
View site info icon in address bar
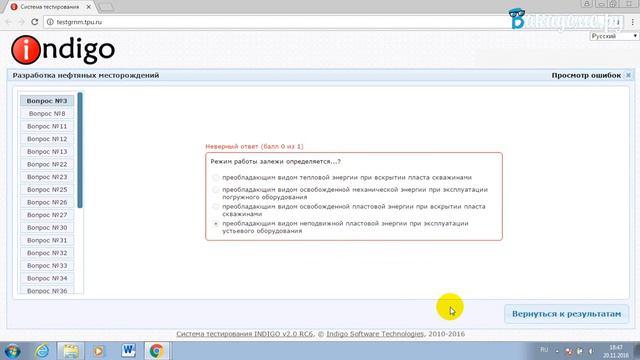50,22
